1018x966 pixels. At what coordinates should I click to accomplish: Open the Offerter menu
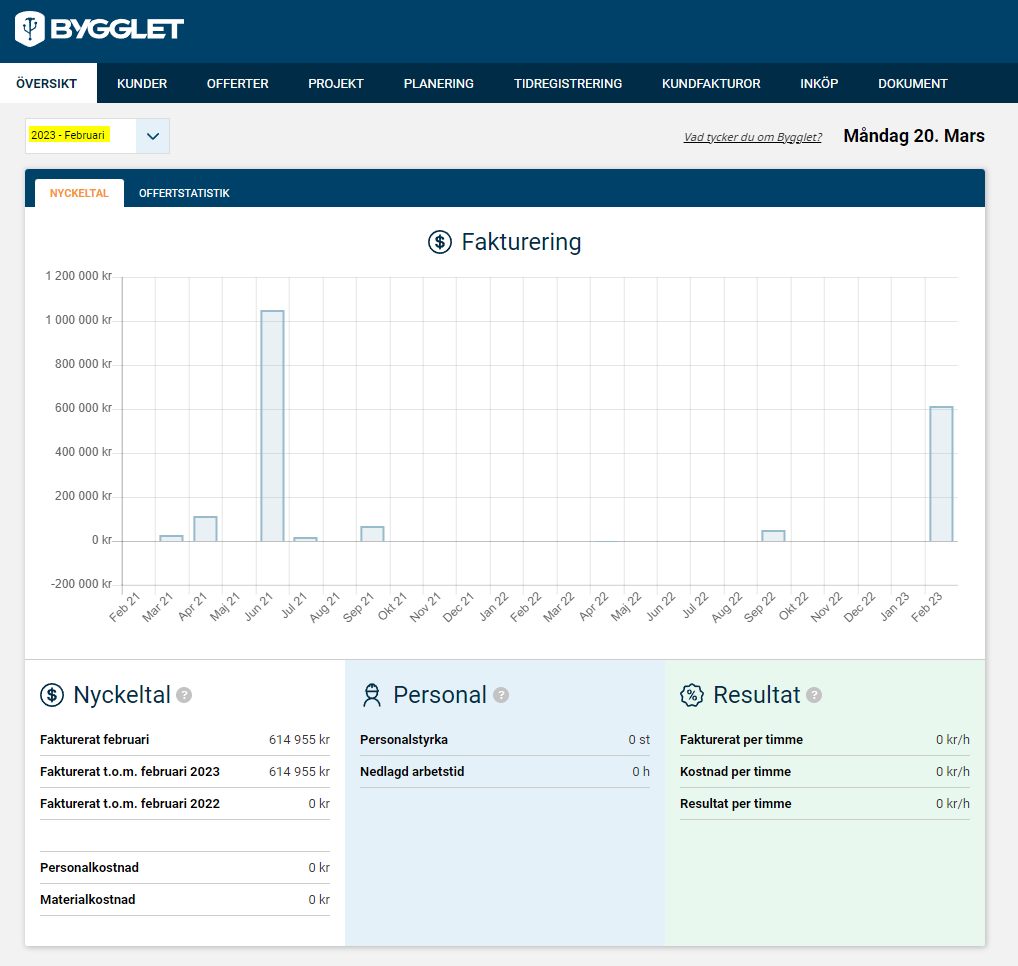pyautogui.click(x=238, y=84)
